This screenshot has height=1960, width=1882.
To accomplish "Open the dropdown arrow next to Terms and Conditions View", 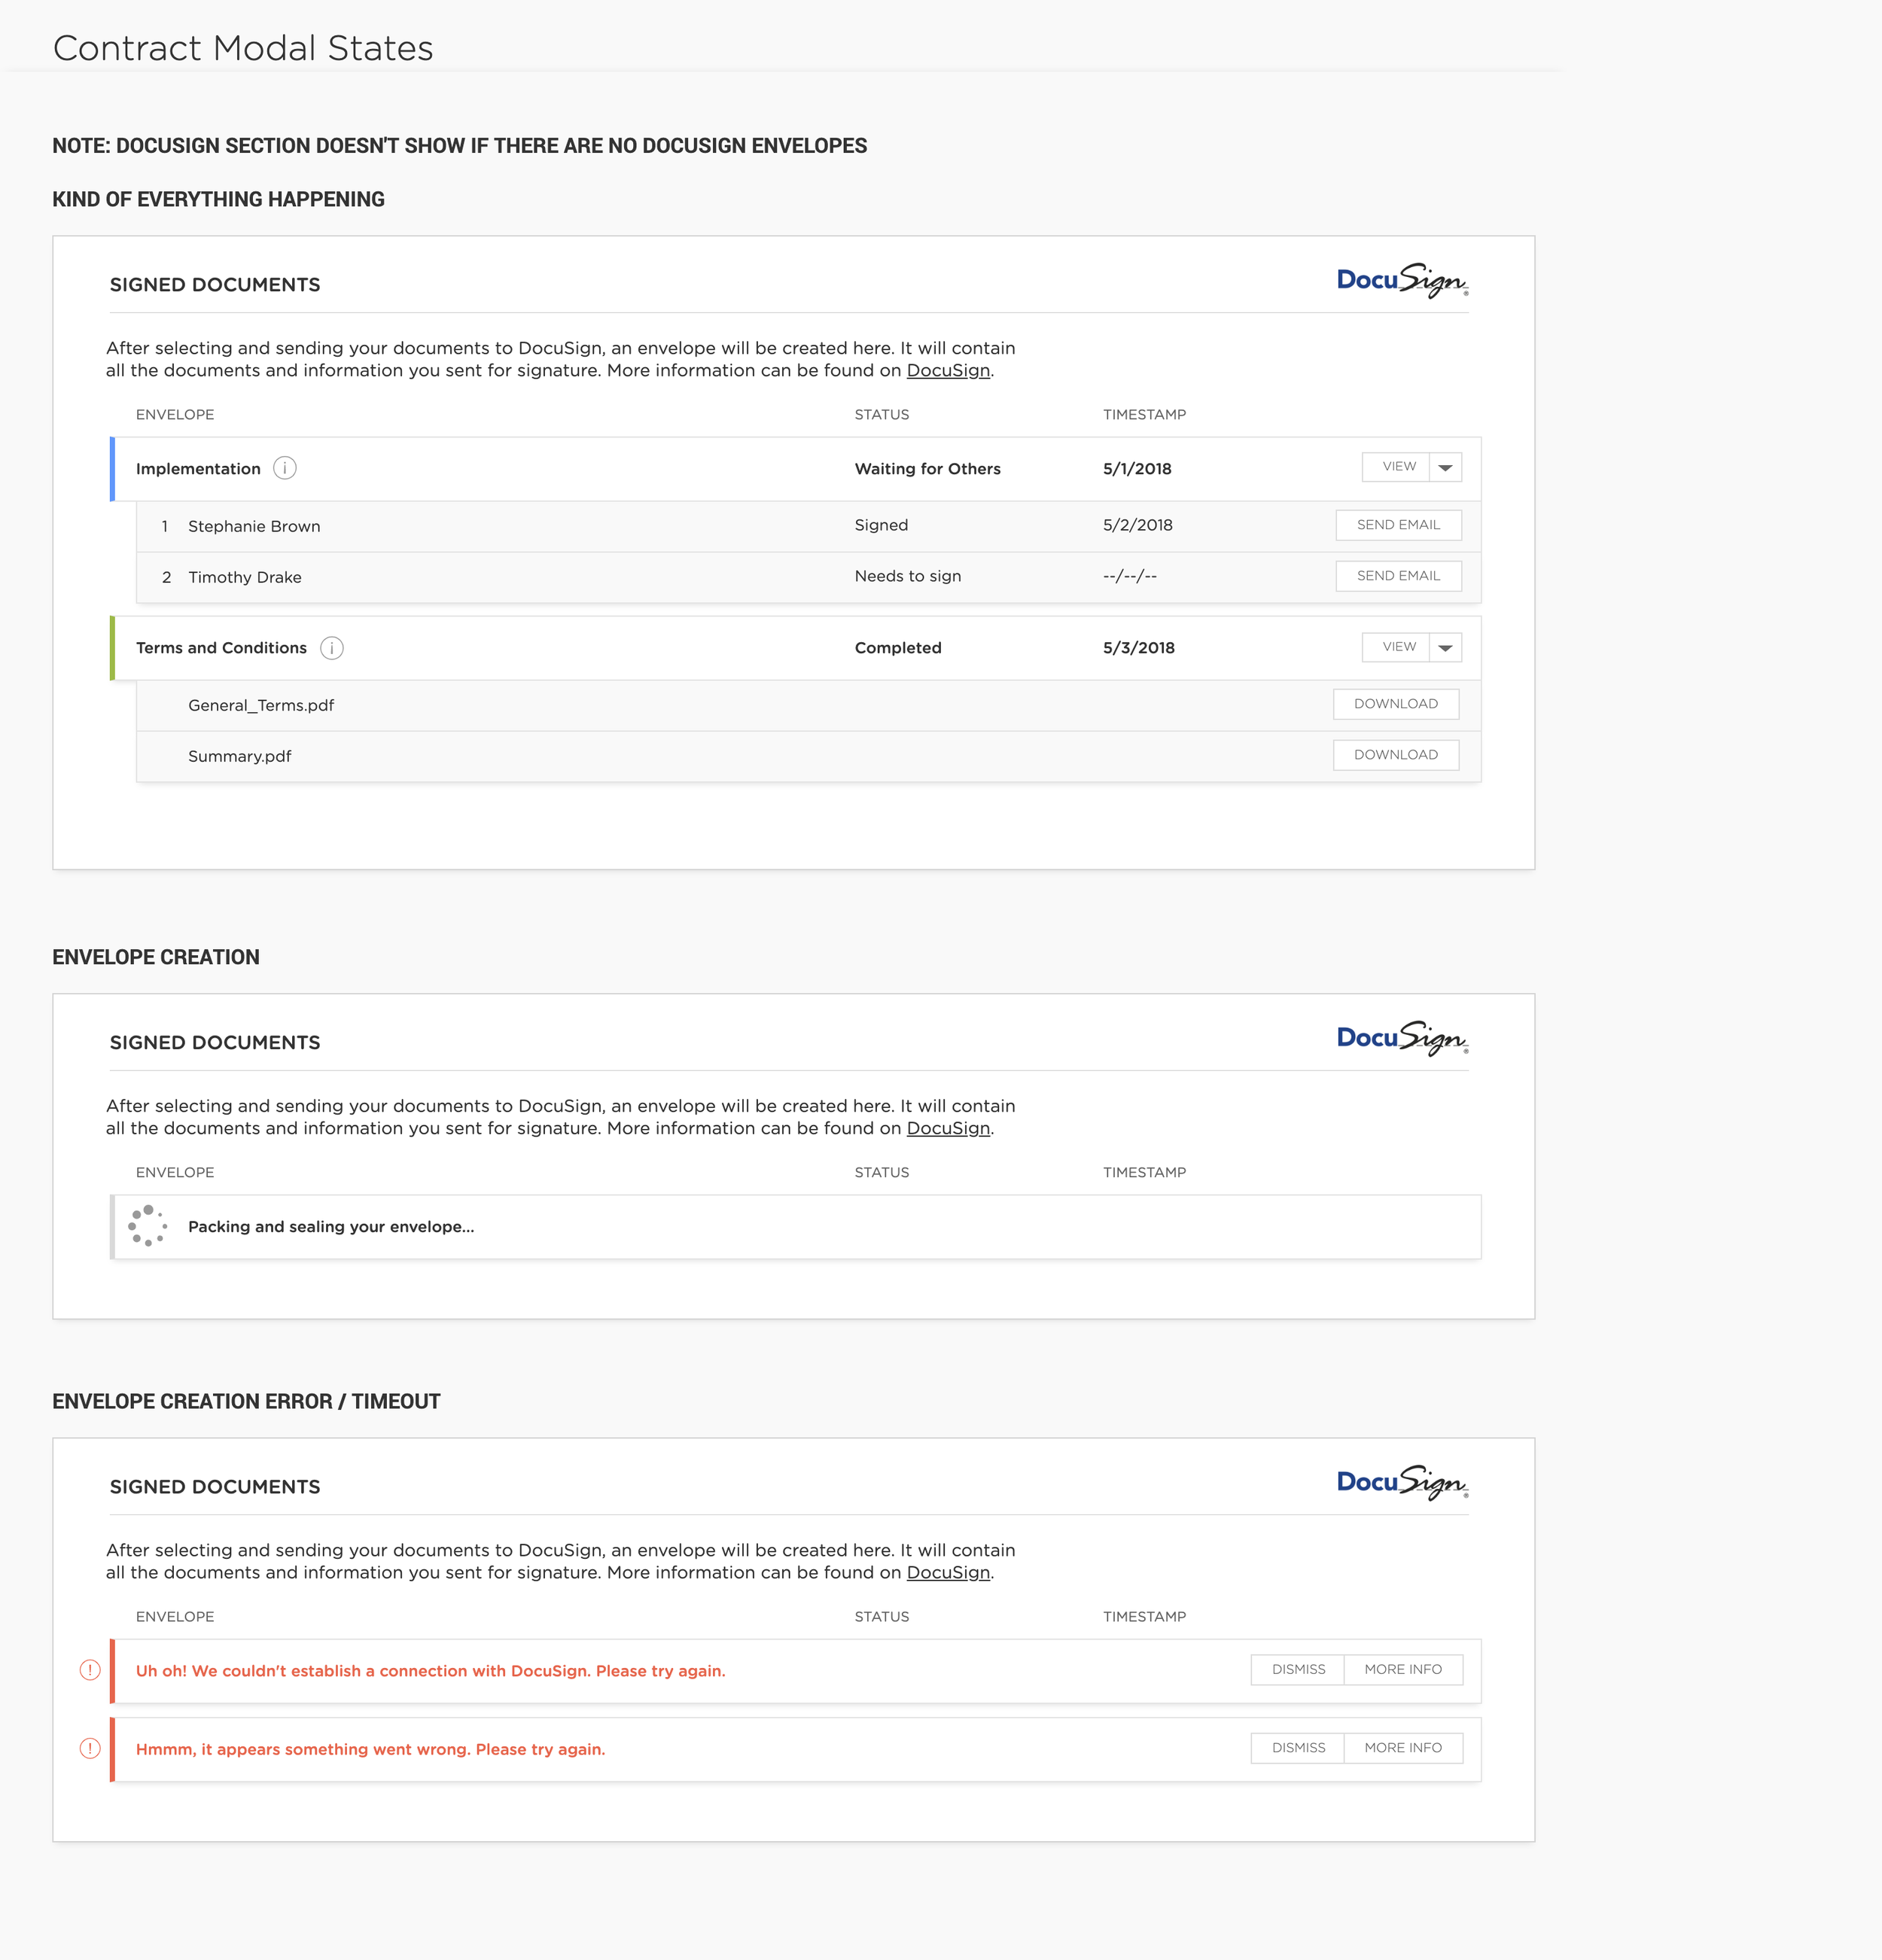I will [1446, 647].
